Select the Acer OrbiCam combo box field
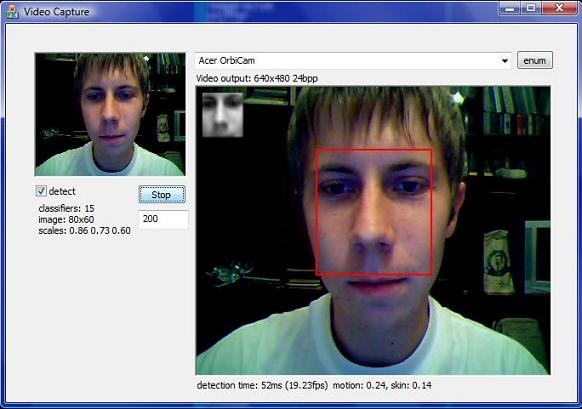Screen dimensions: 582x409 353,61
